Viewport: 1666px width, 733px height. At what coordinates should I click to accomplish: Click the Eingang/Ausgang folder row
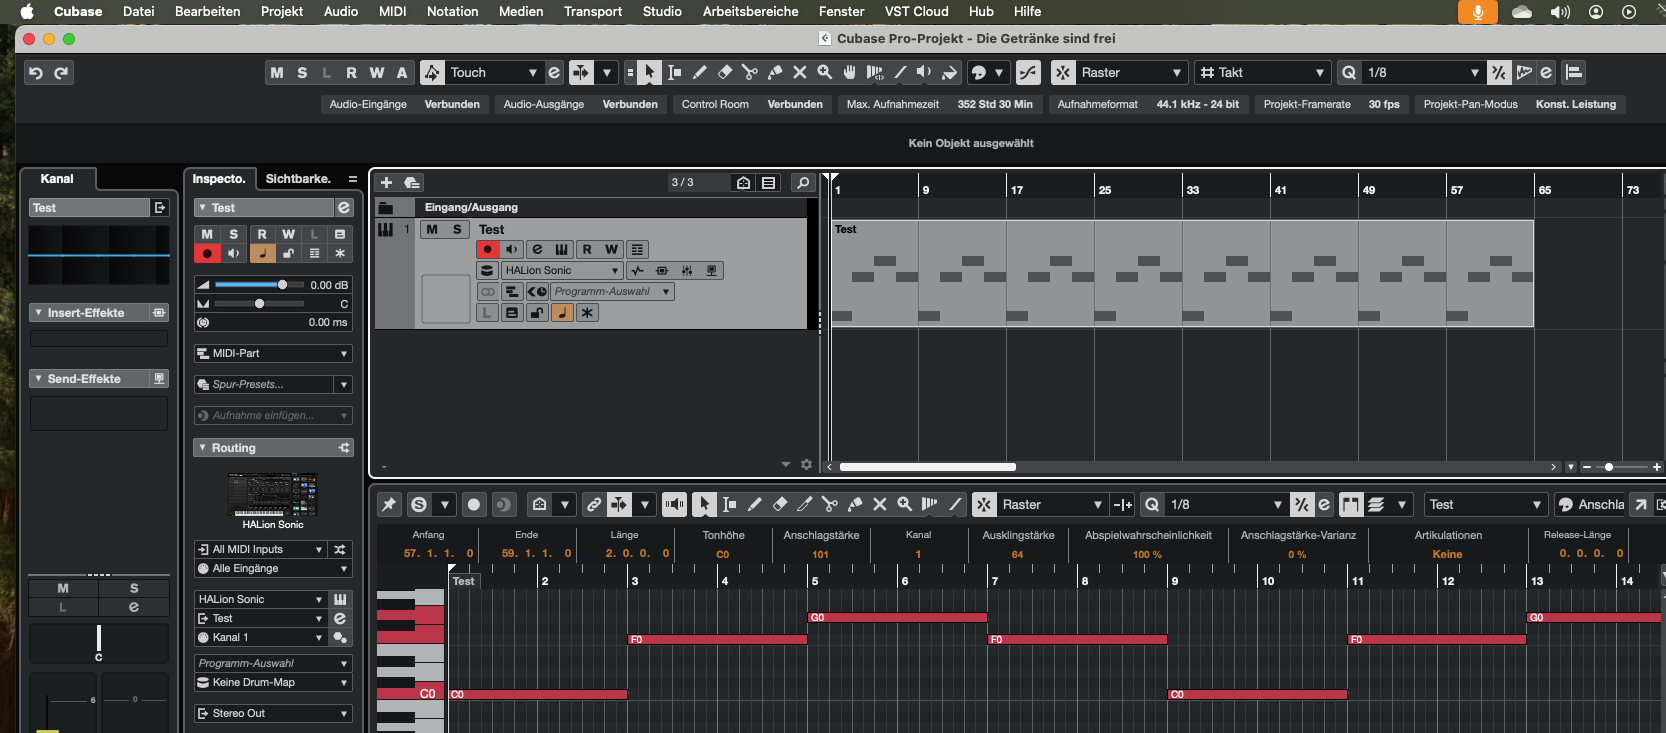(591, 207)
